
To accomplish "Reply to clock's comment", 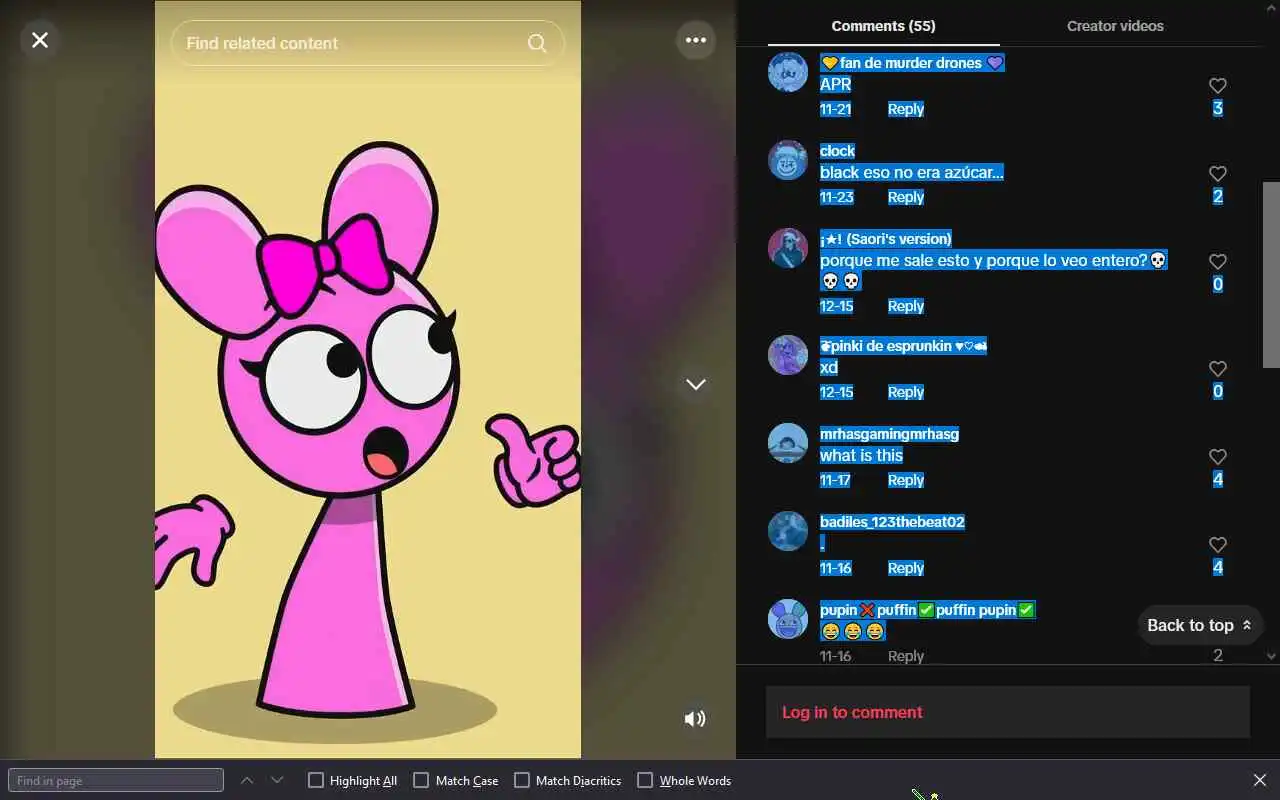I will [x=906, y=197].
